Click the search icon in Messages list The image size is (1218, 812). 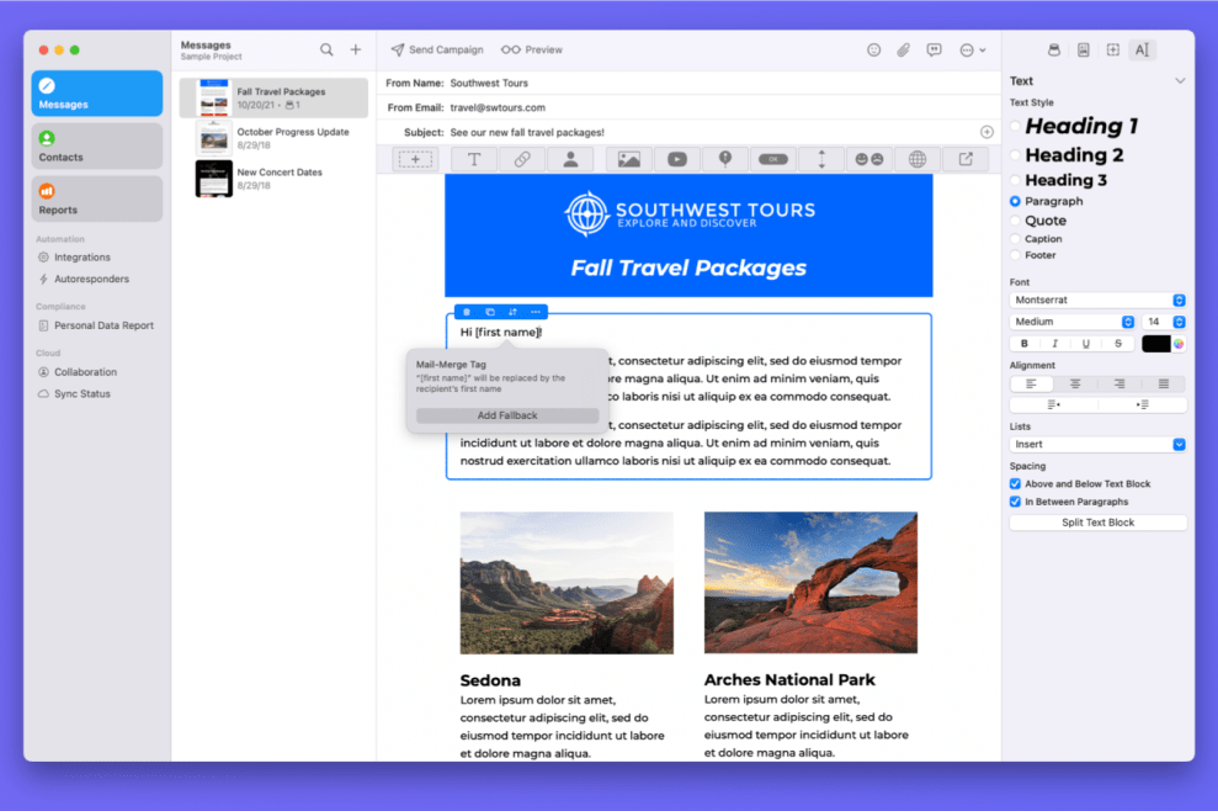click(x=327, y=49)
